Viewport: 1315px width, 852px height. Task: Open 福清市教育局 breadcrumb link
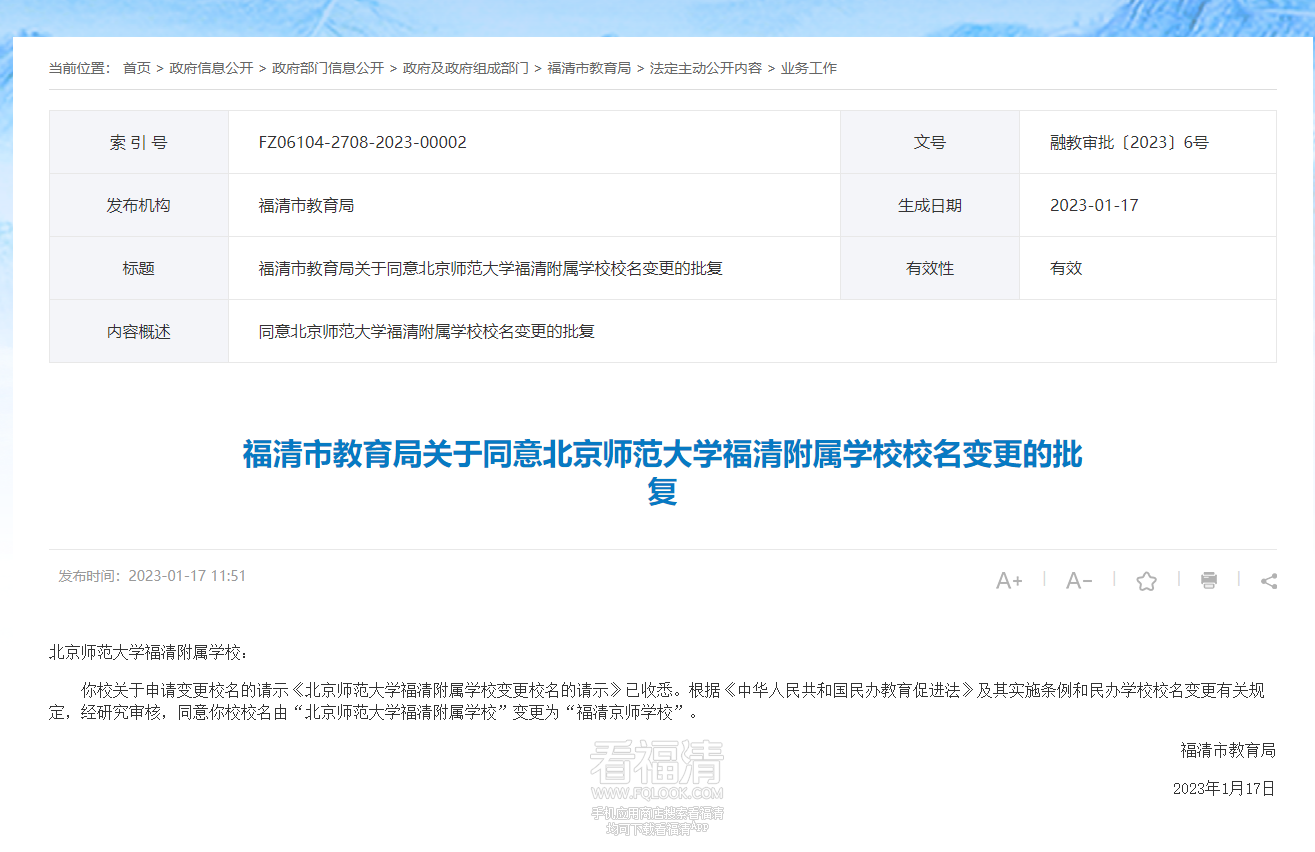tap(589, 68)
